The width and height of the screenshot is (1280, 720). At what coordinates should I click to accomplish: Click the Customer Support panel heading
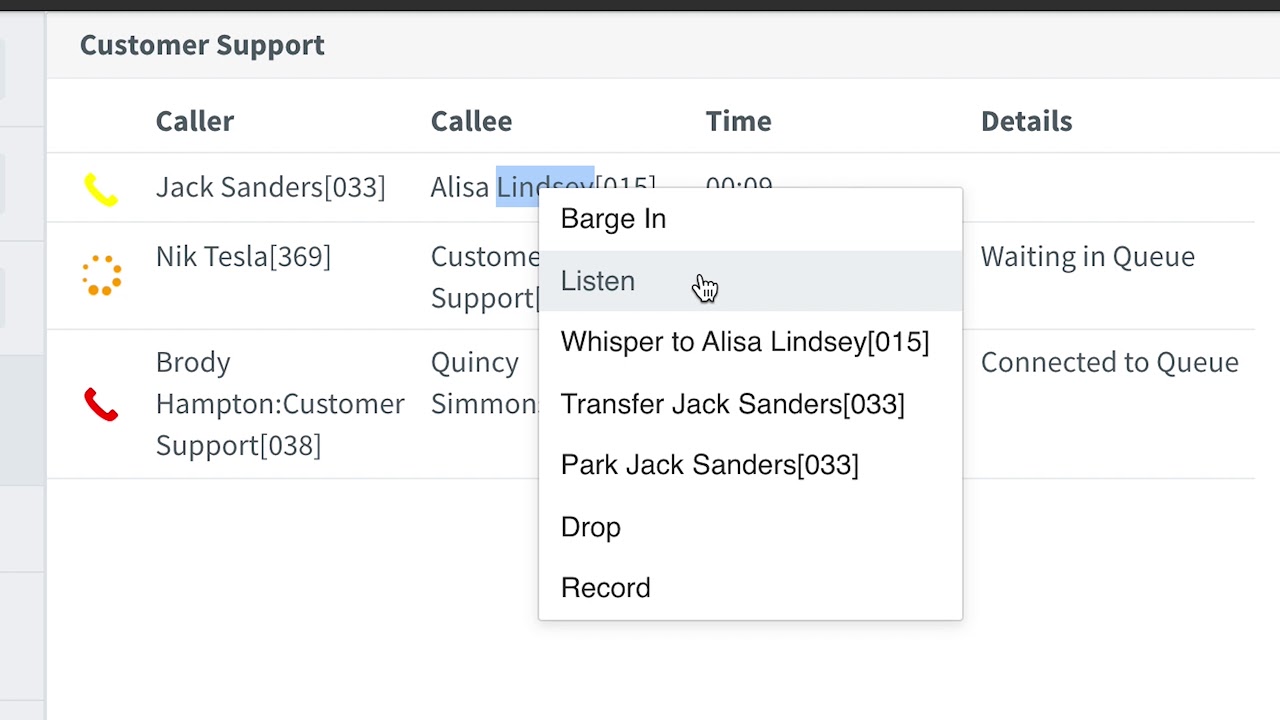coord(202,45)
